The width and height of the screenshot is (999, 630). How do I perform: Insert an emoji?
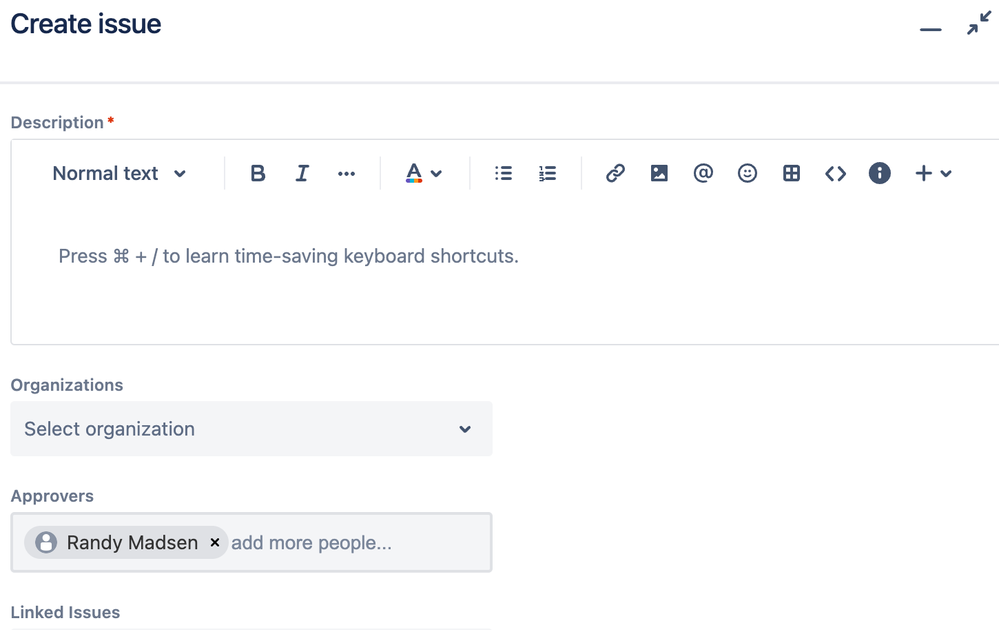tap(747, 172)
